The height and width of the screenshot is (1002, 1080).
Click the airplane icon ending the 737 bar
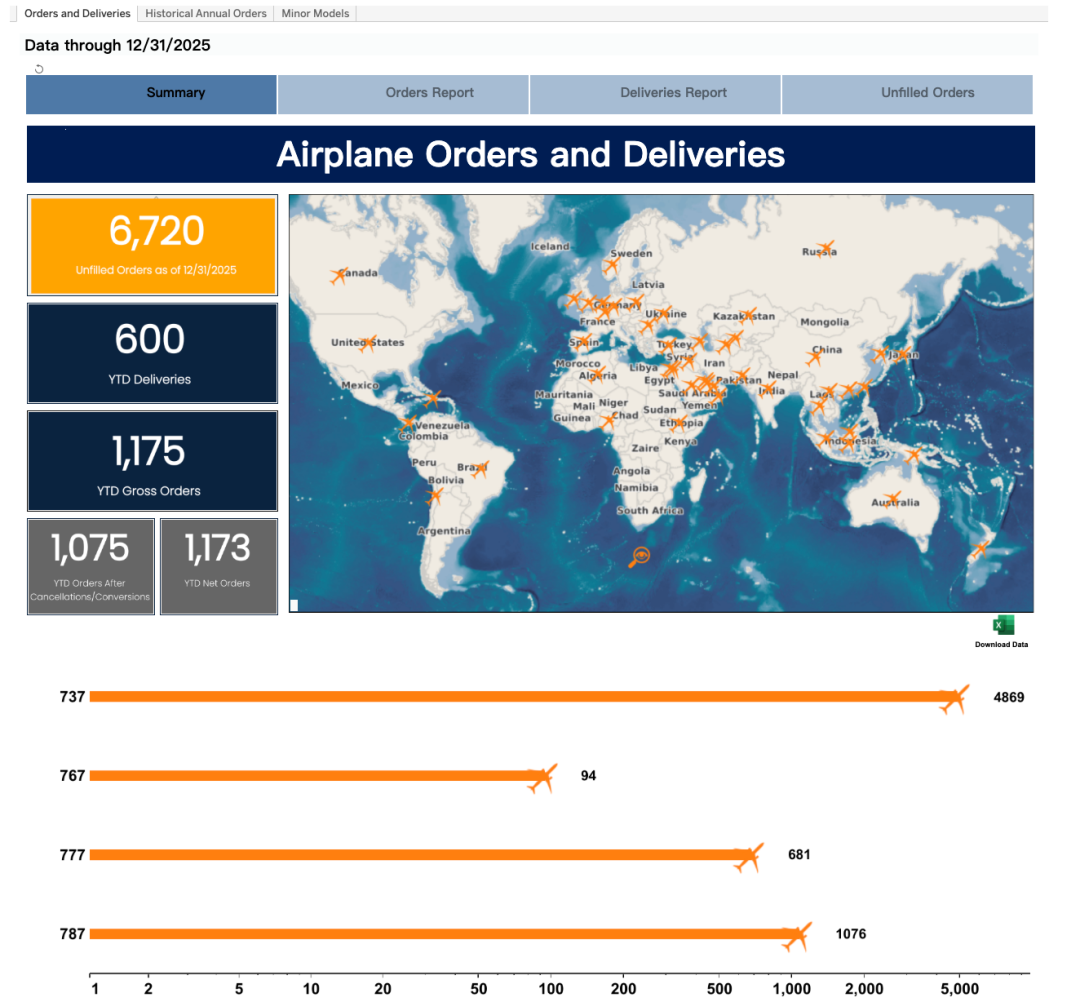(954, 699)
